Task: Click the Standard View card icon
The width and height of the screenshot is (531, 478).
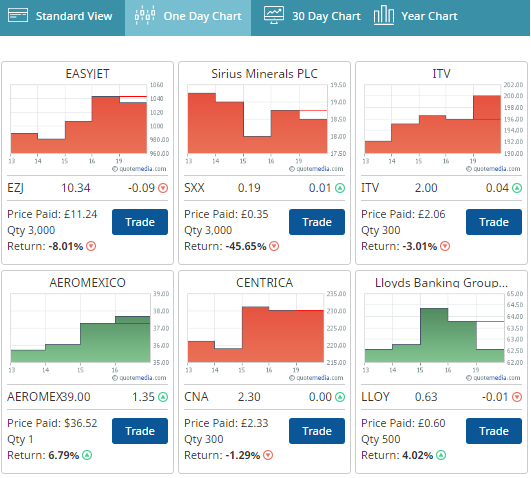Action: pyautogui.click(x=18, y=16)
